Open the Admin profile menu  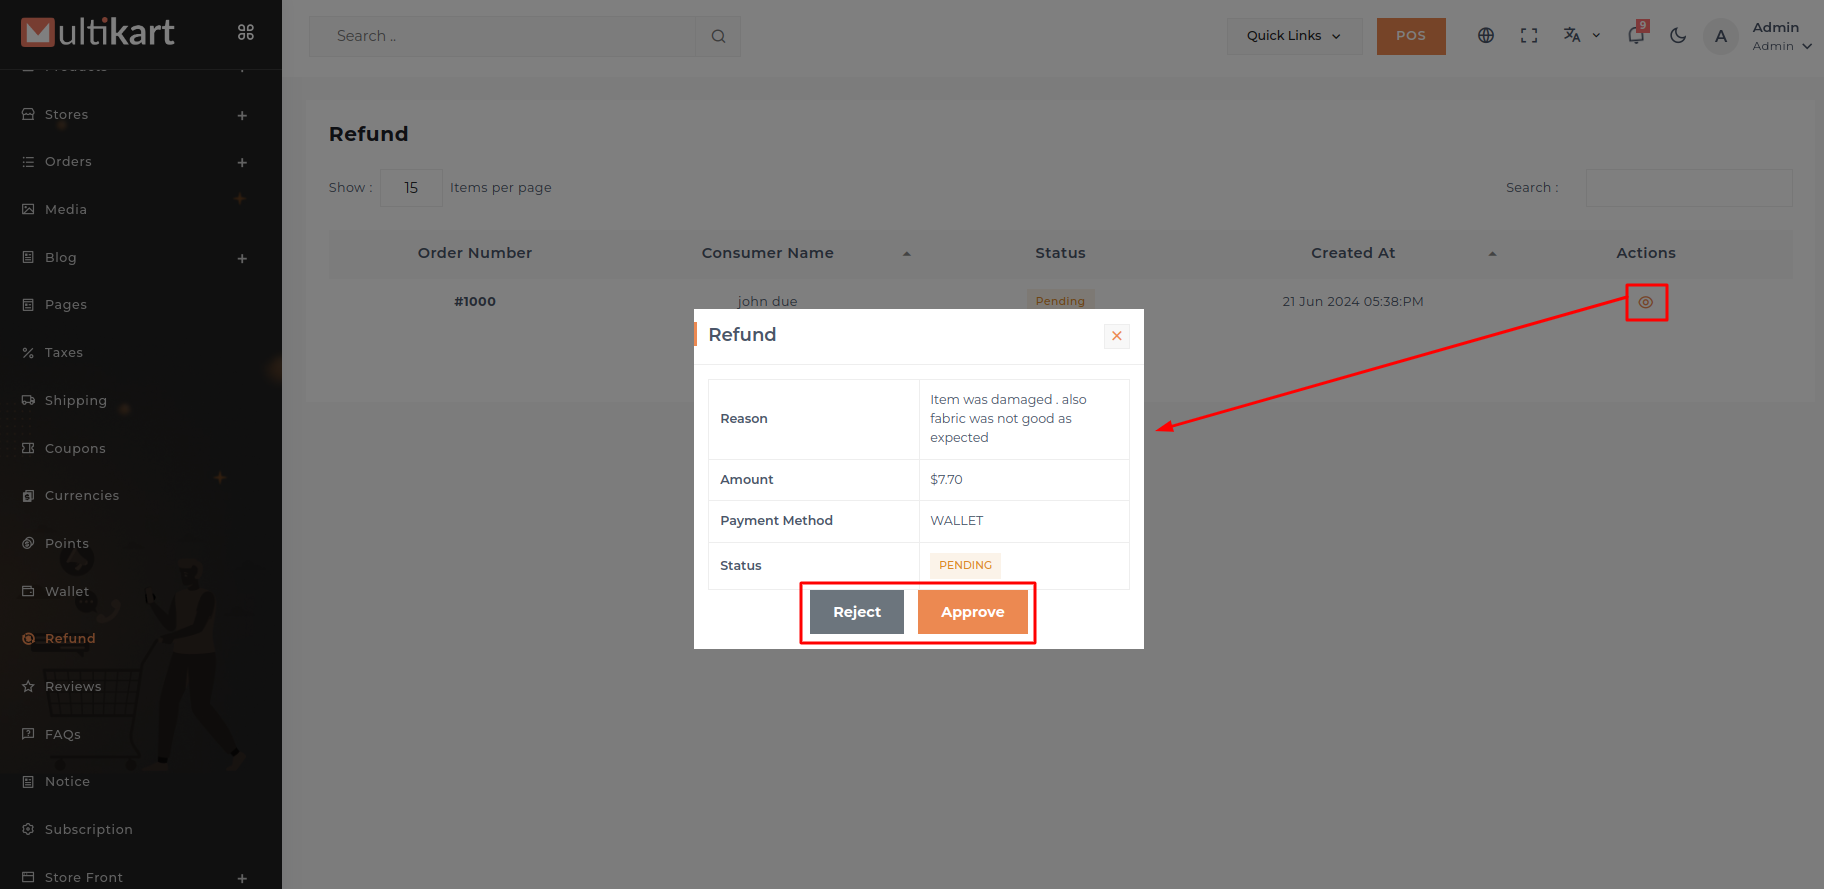pyautogui.click(x=1780, y=36)
